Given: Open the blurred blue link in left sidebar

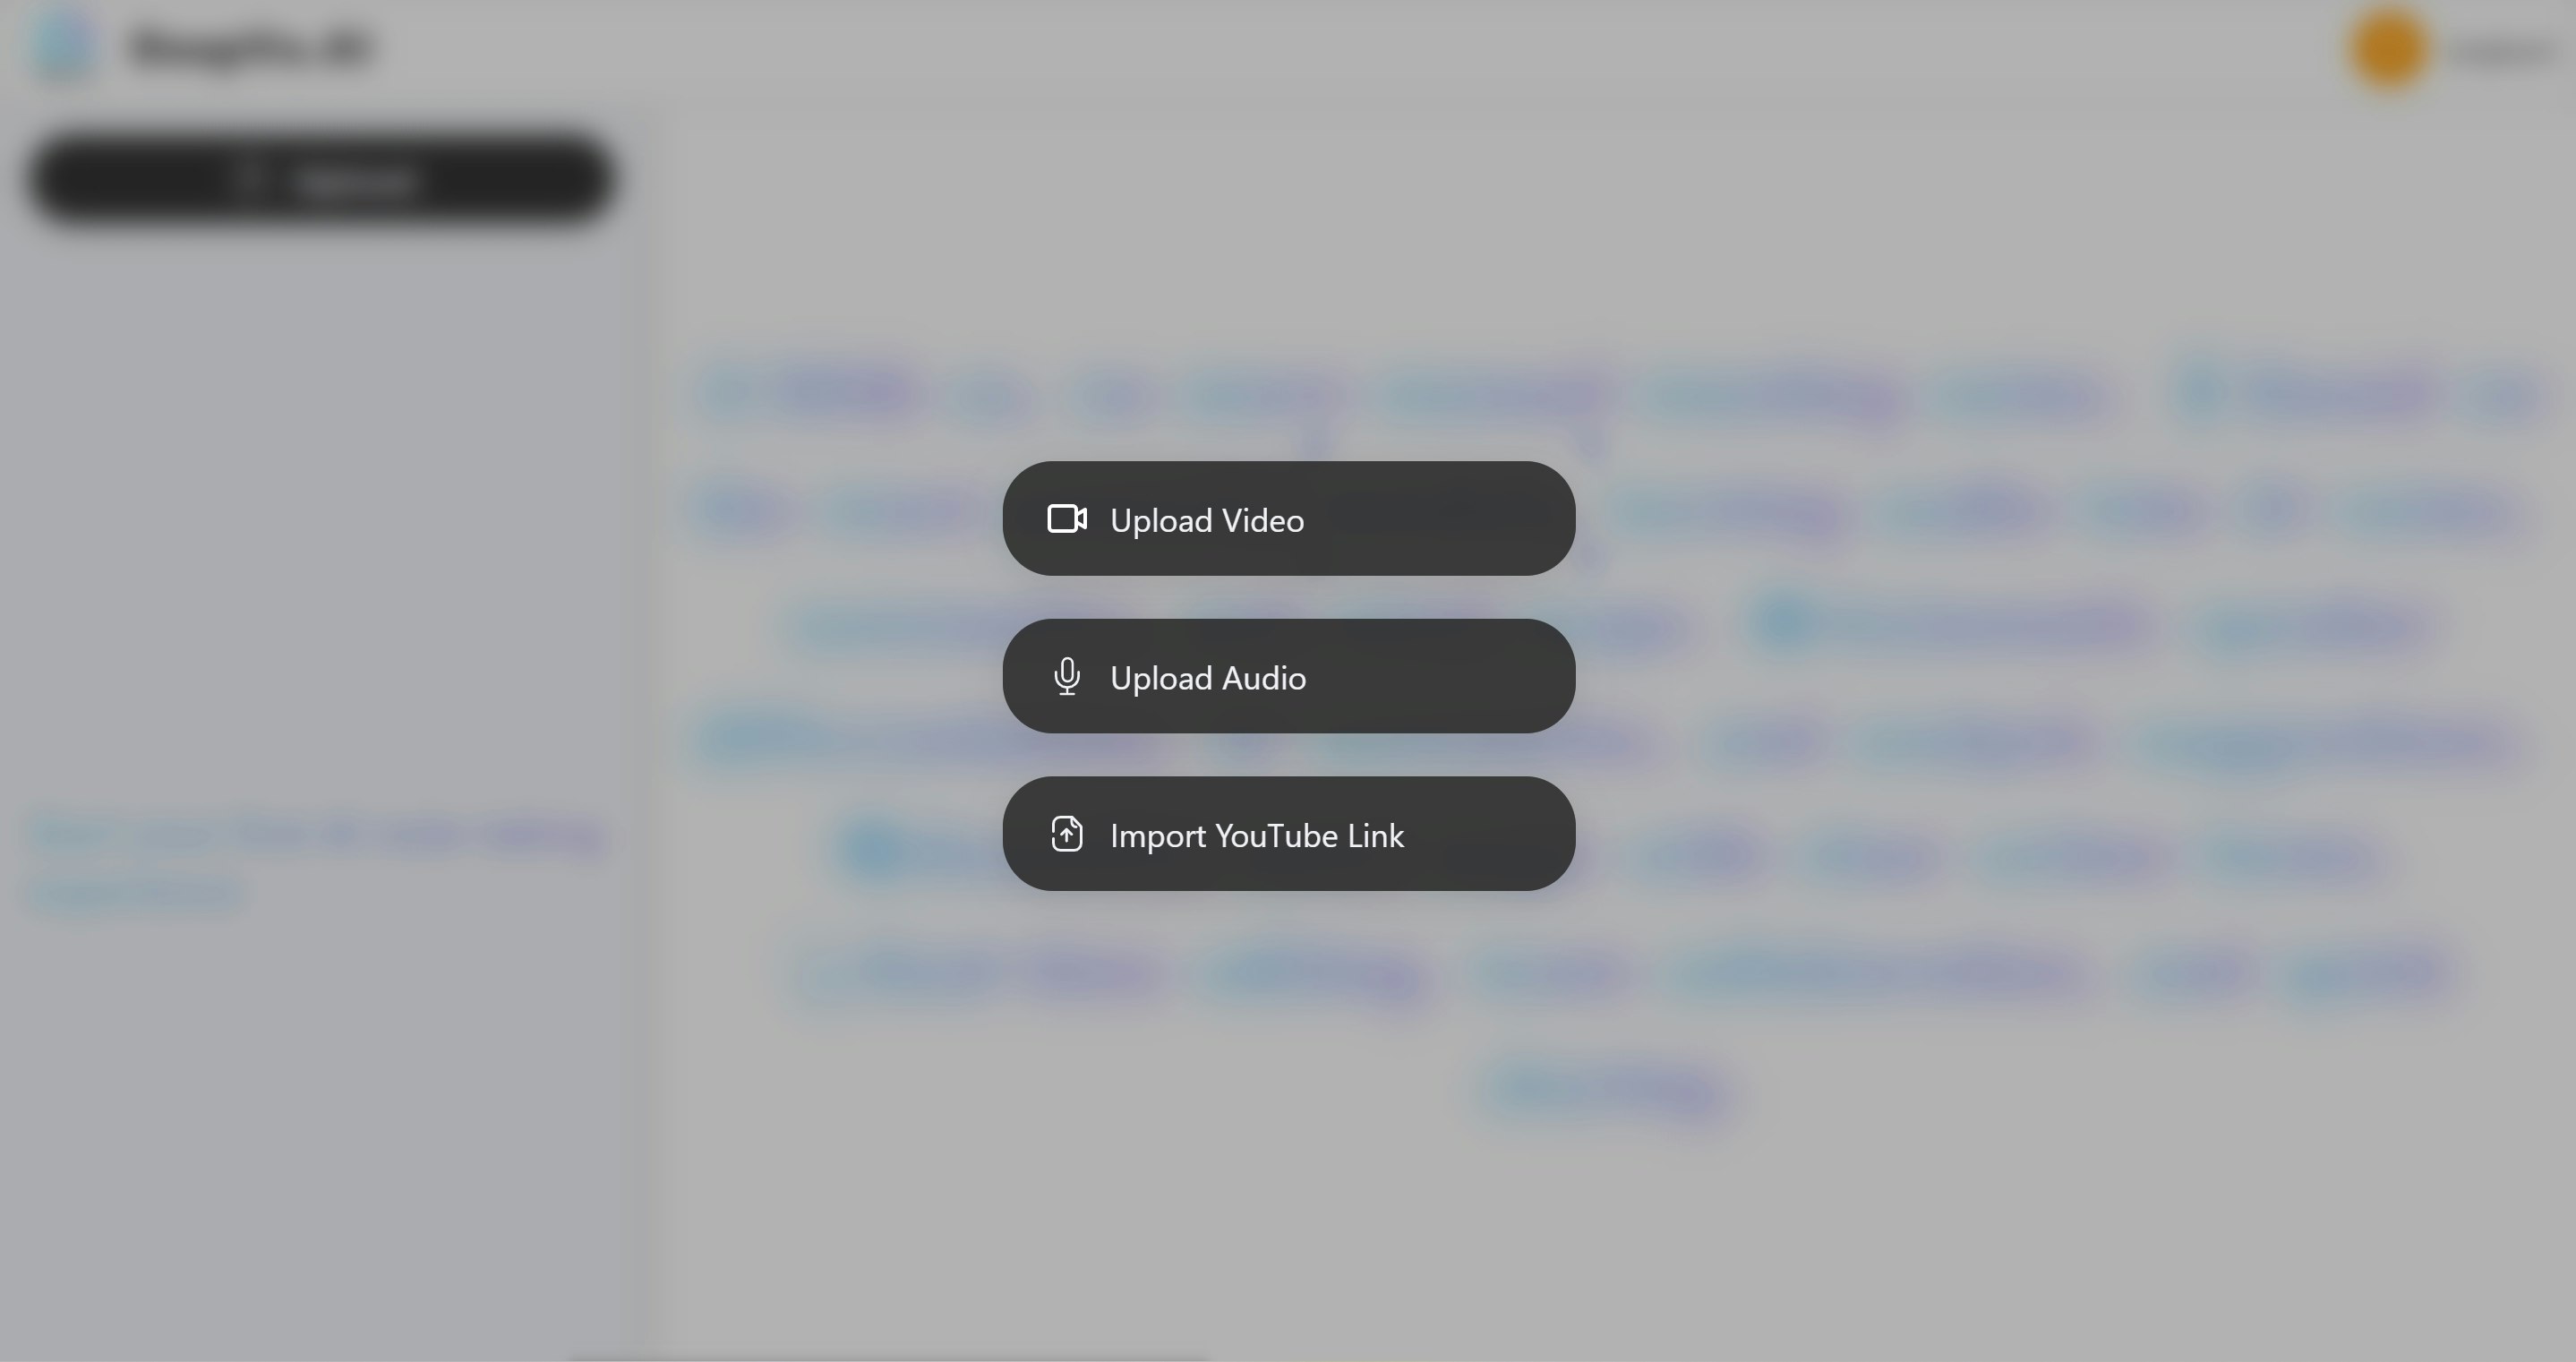Looking at the screenshot, I should (x=318, y=861).
